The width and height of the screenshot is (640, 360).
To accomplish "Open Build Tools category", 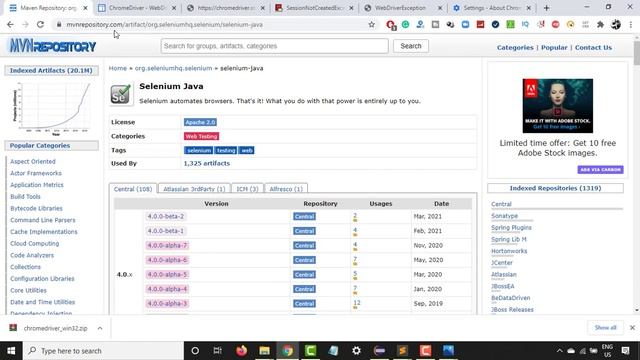I will point(25,197).
